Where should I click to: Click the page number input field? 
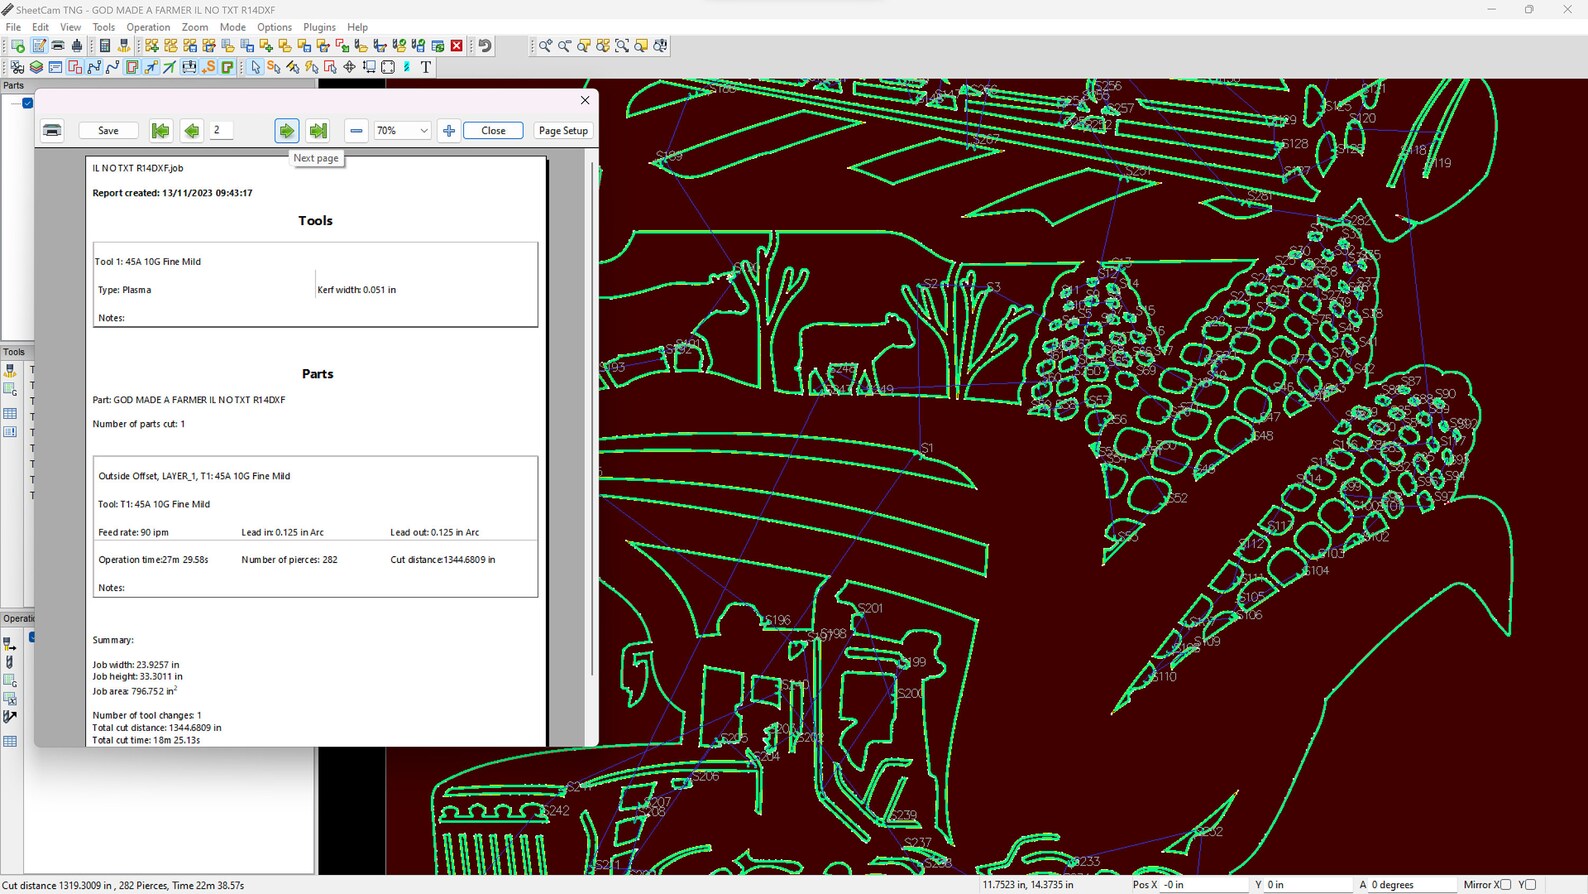point(221,131)
